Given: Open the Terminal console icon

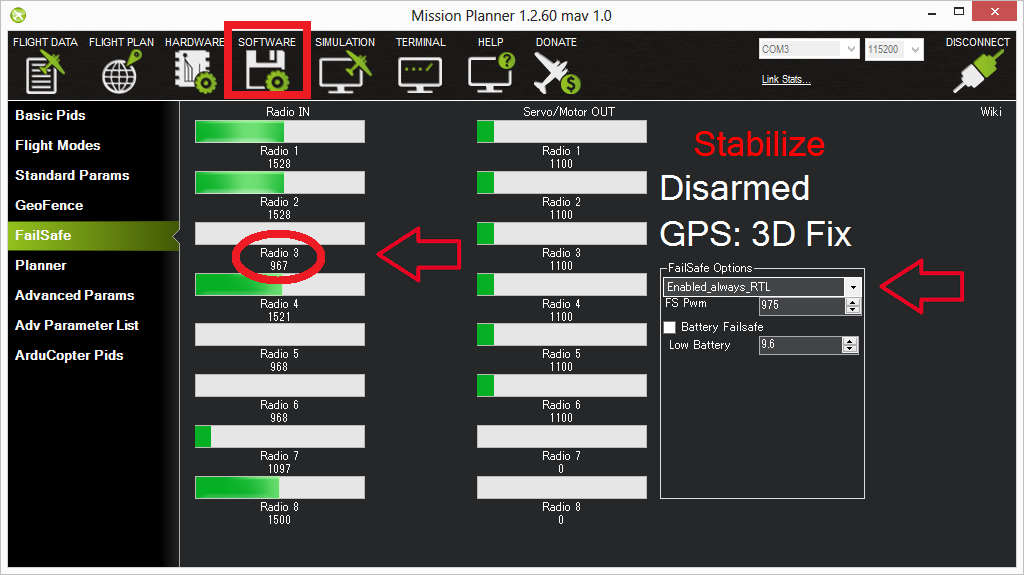Looking at the screenshot, I should [x=420, y=74].
